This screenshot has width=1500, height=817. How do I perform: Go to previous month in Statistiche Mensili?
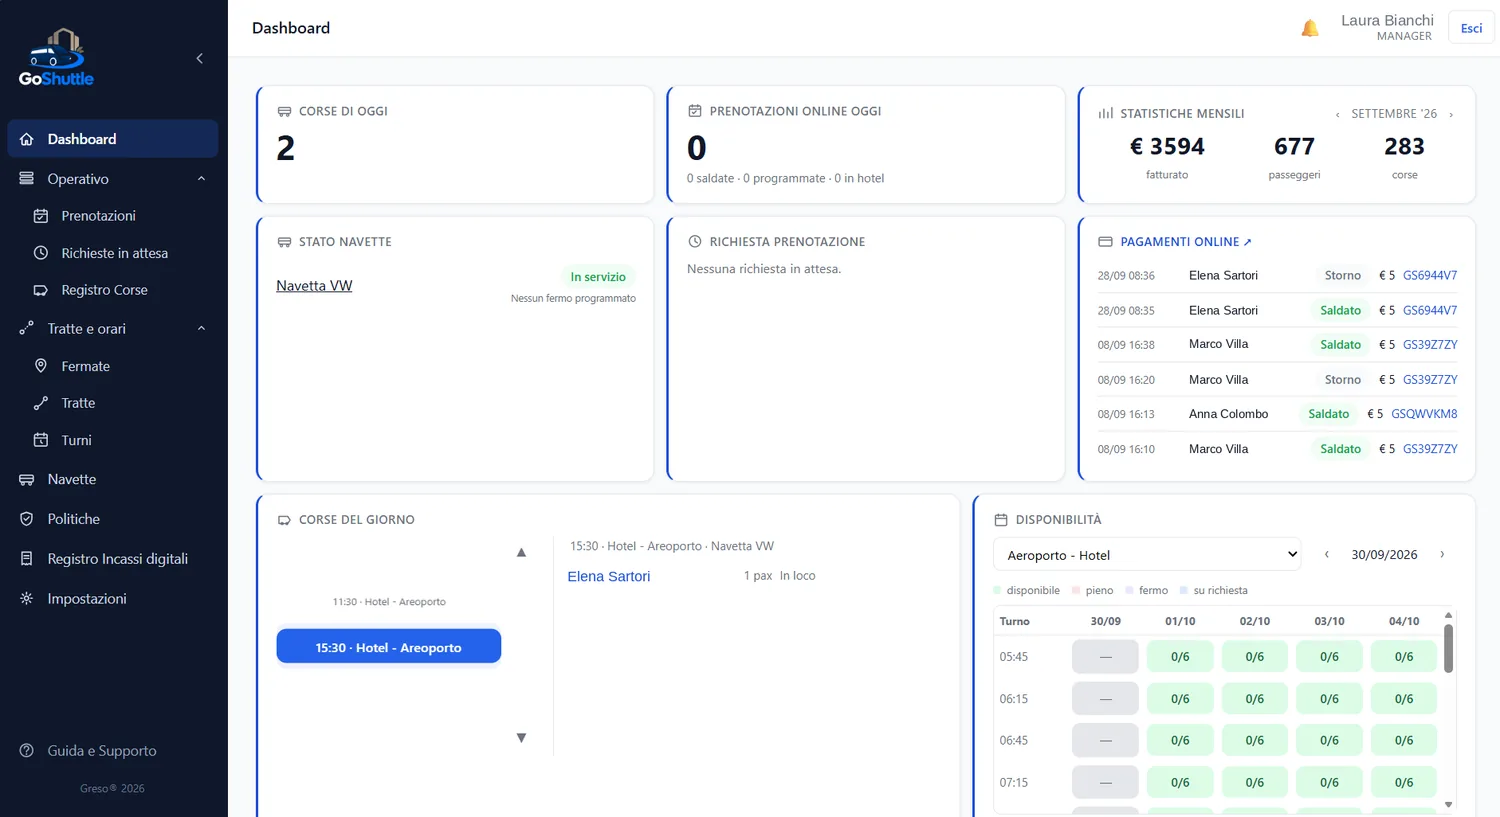click(1337, 115)
